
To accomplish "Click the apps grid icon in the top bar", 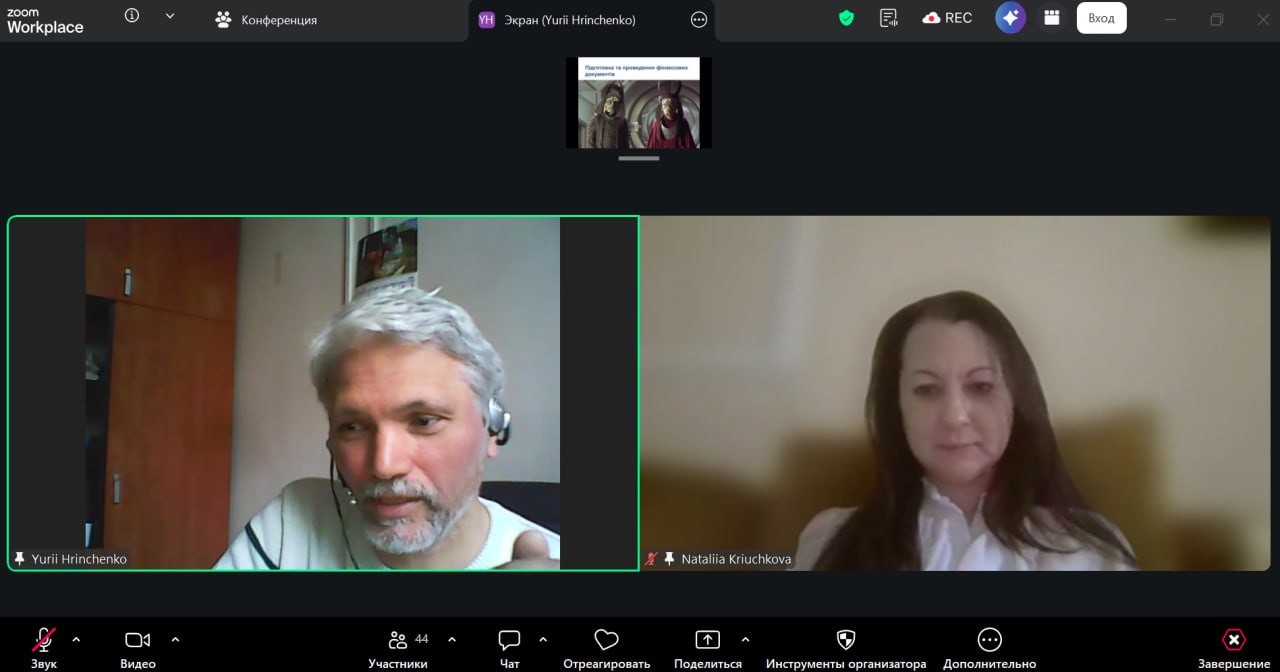I will [1051, 18].
